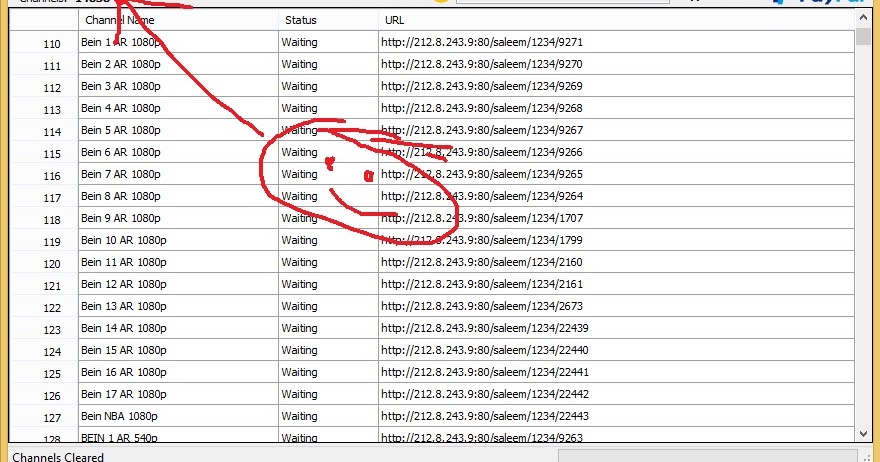Select the Bein 3 AR 1080p channel
Screen dimensions: 880x462
point(120,86)
